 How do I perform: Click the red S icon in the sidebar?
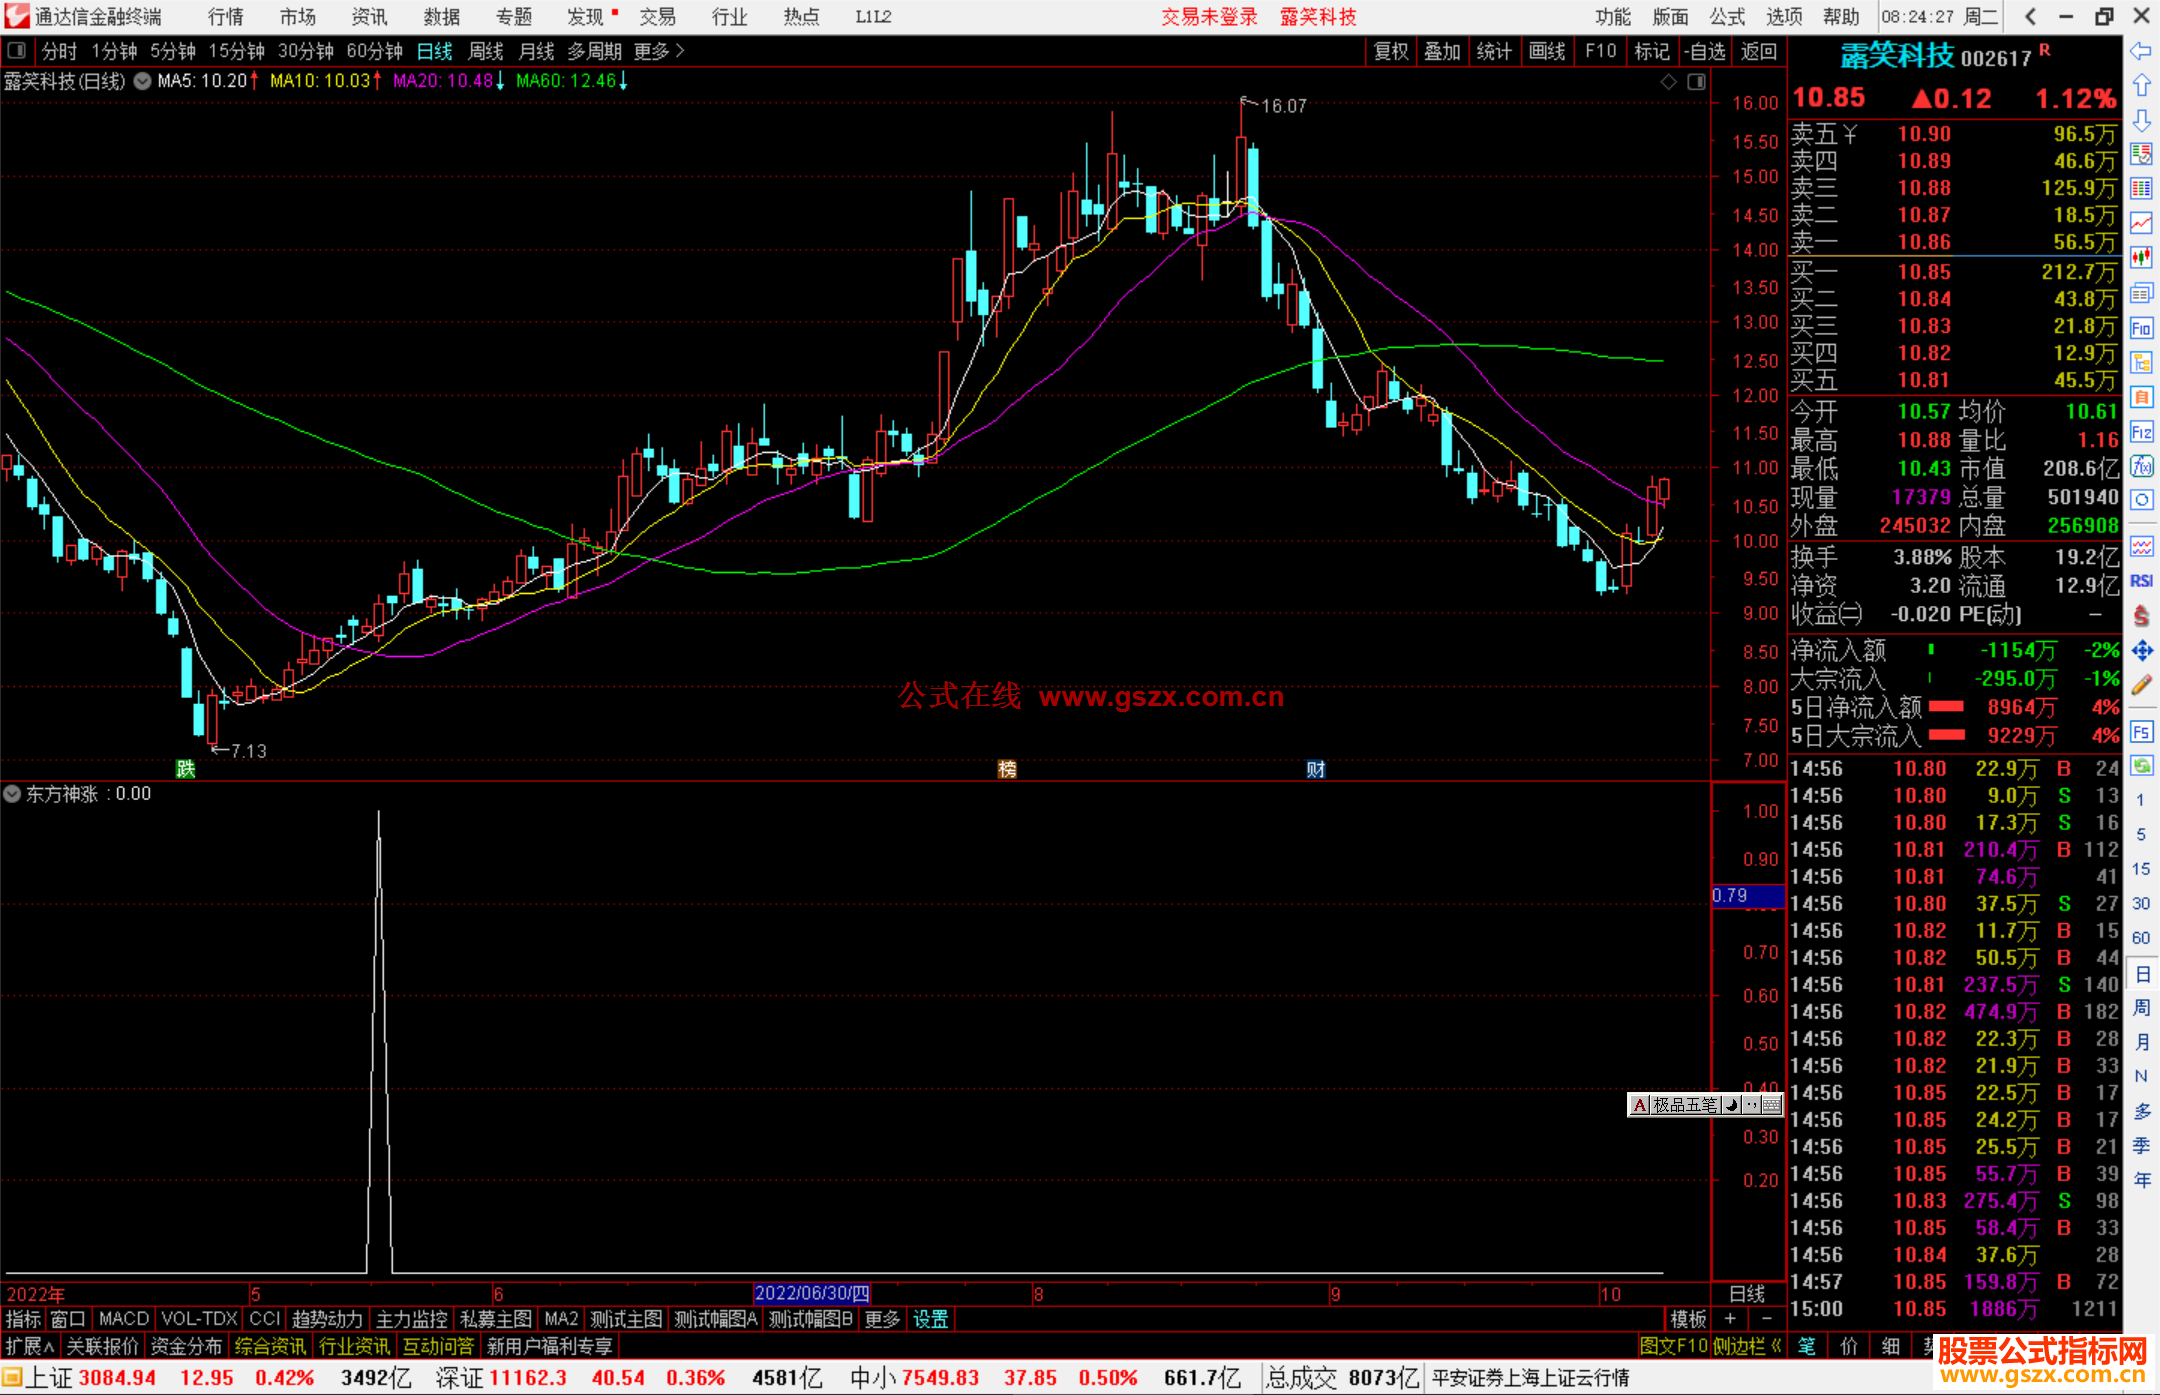click(x=2141, y=616)
